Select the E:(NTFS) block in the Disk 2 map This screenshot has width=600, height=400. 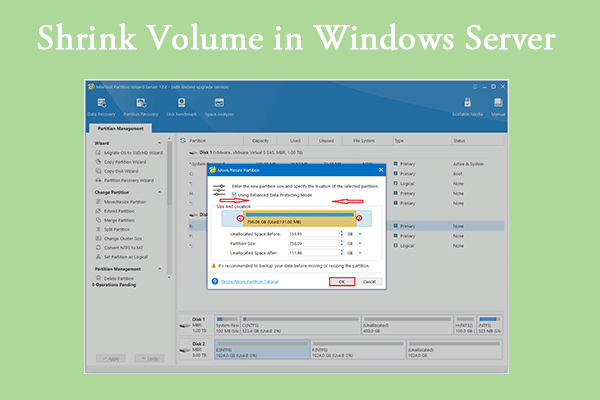(x=262, y=349)
